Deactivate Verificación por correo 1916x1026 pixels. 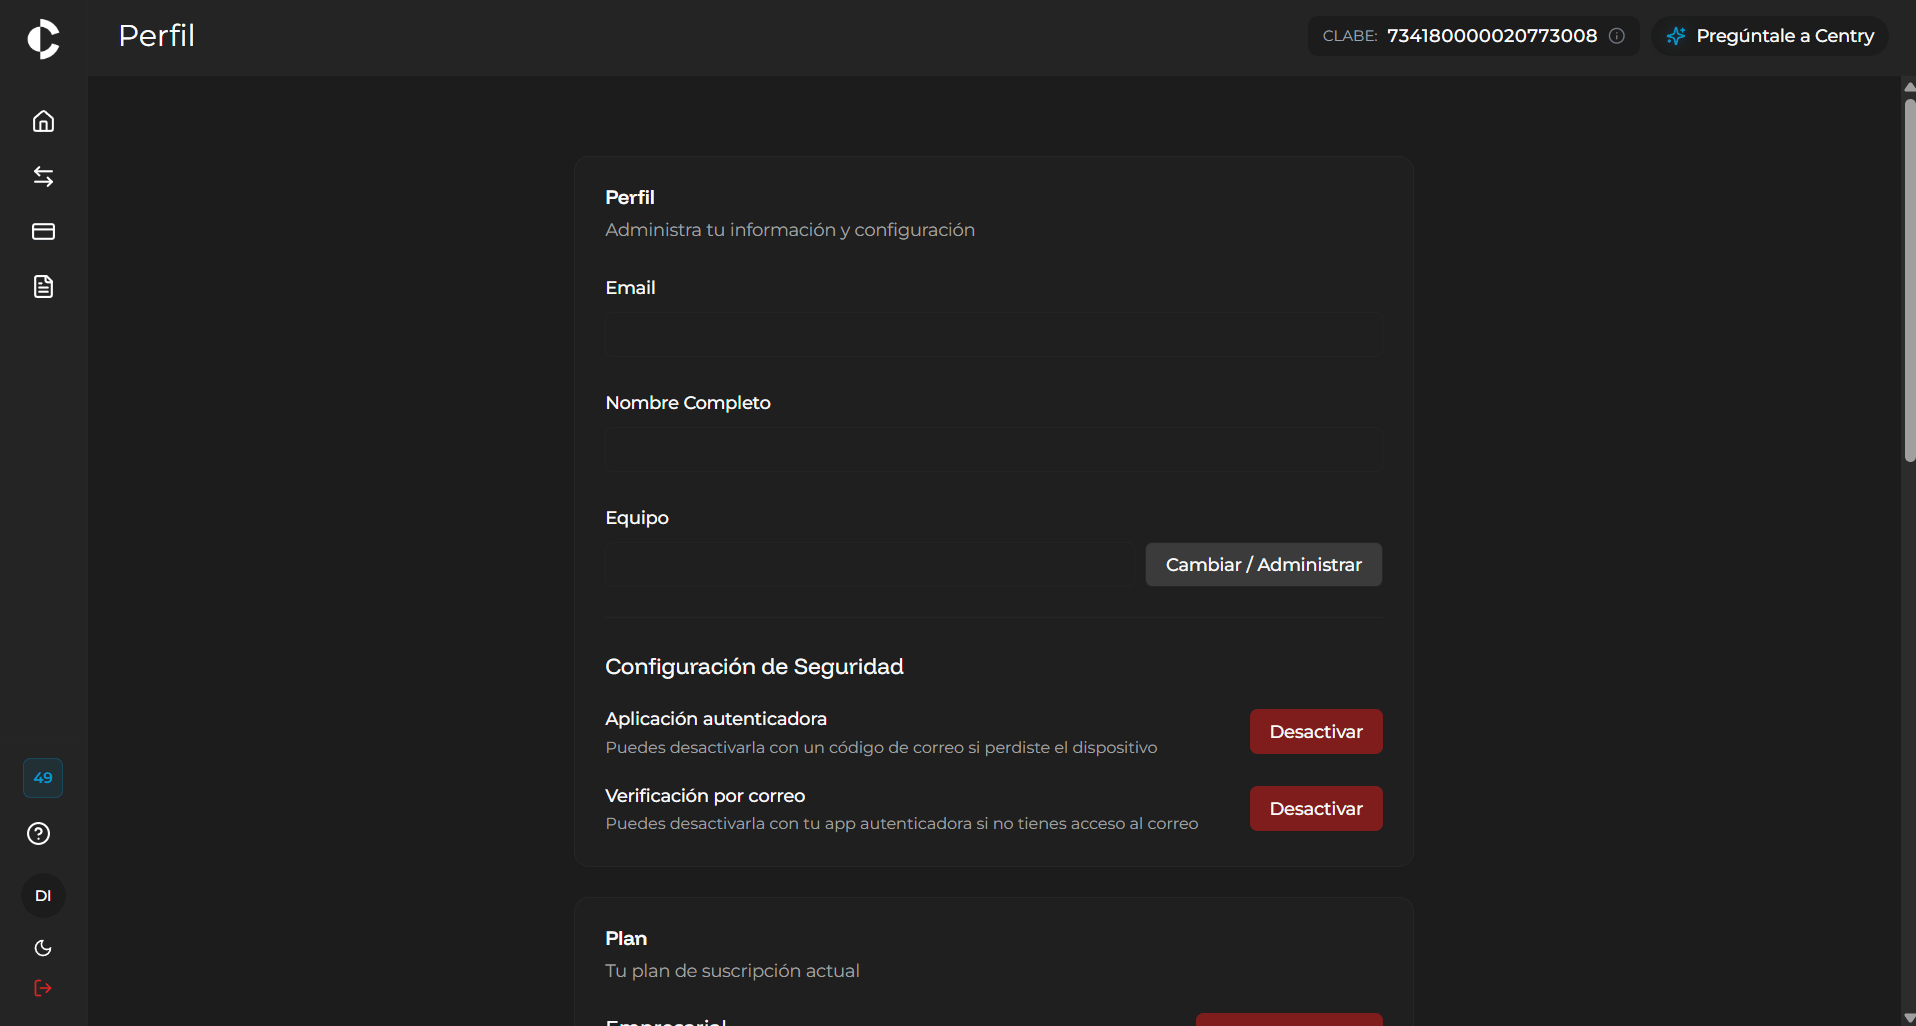click(x=1316, y=809)
